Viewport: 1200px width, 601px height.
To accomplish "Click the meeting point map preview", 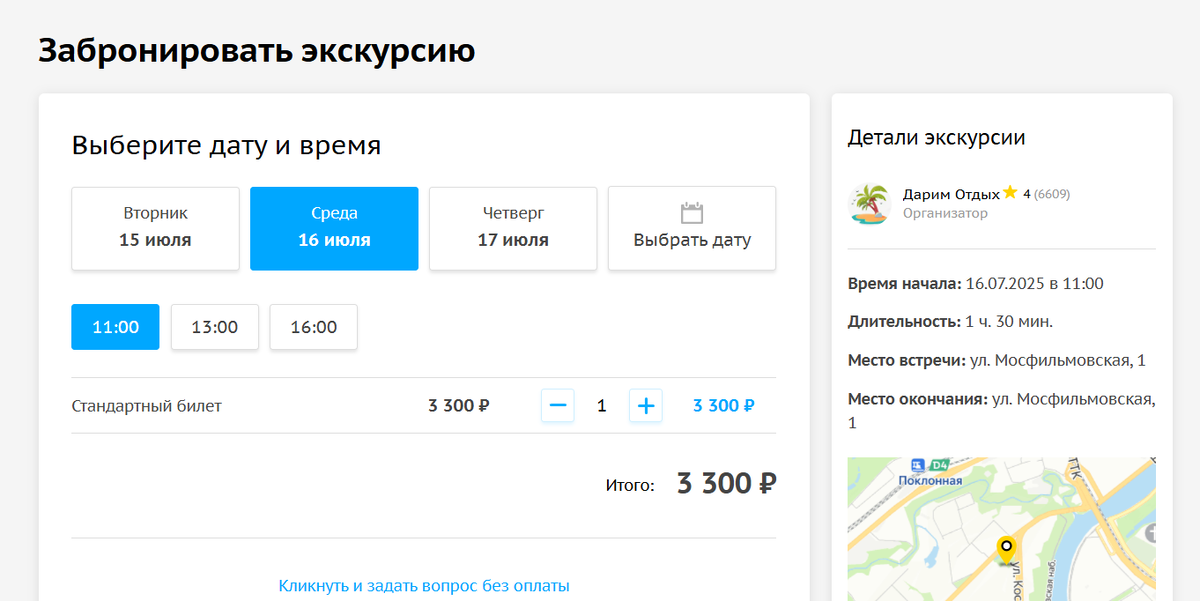I will pos(1000,528).
